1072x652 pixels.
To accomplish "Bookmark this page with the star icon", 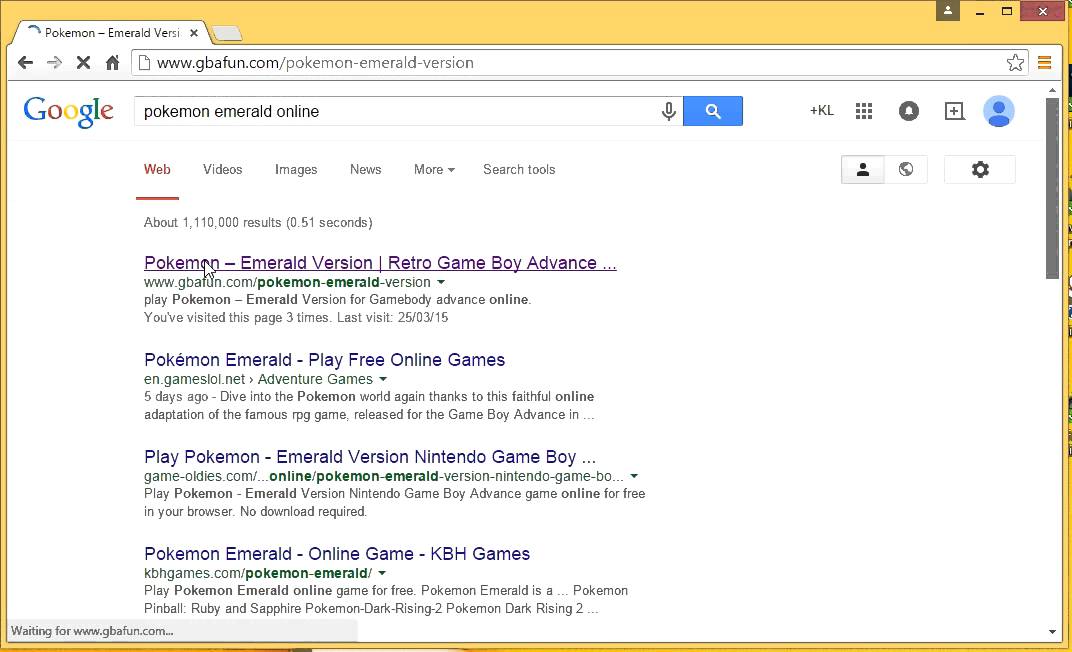I will tap(1015, 63).
